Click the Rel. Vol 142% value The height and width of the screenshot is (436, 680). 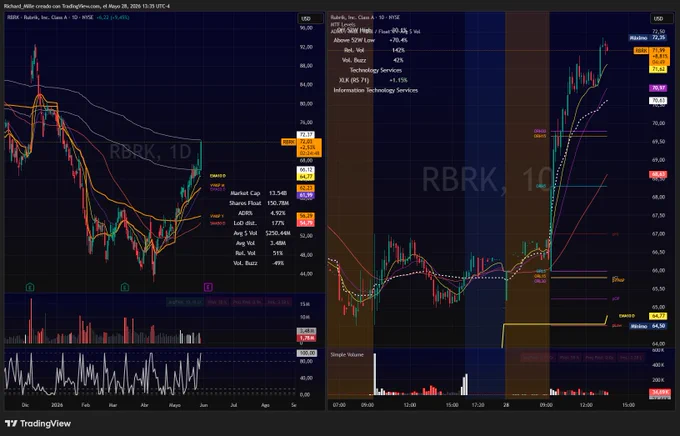pos(398,50)
